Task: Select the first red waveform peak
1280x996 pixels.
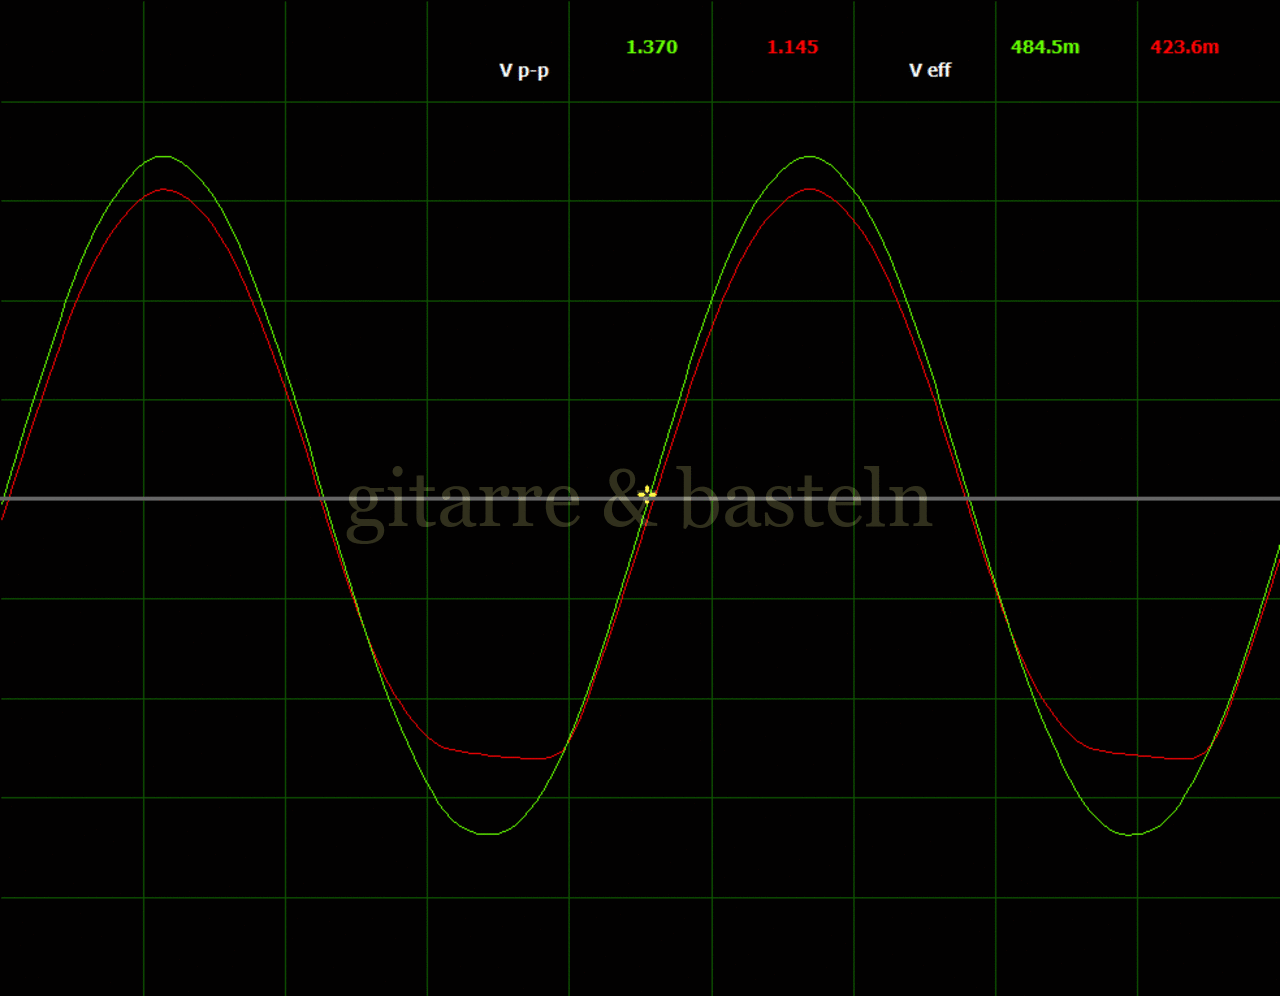Action: [x=164, y=189]
